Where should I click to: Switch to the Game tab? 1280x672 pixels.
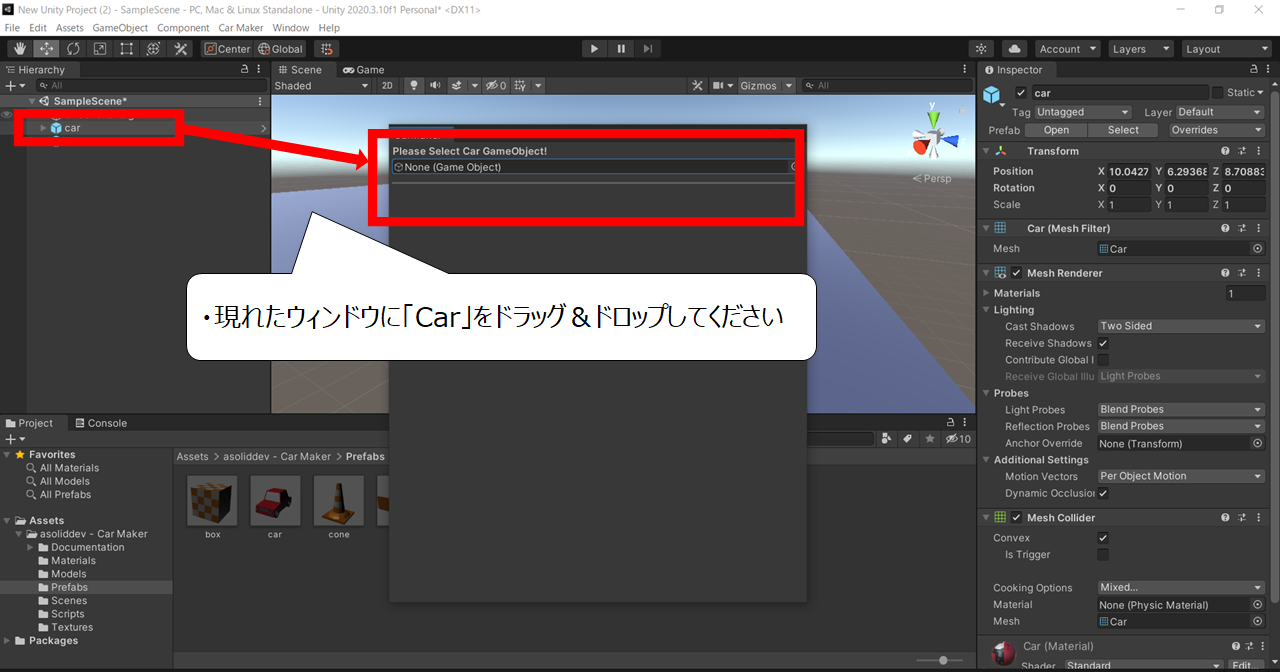(x=363, y=70)
